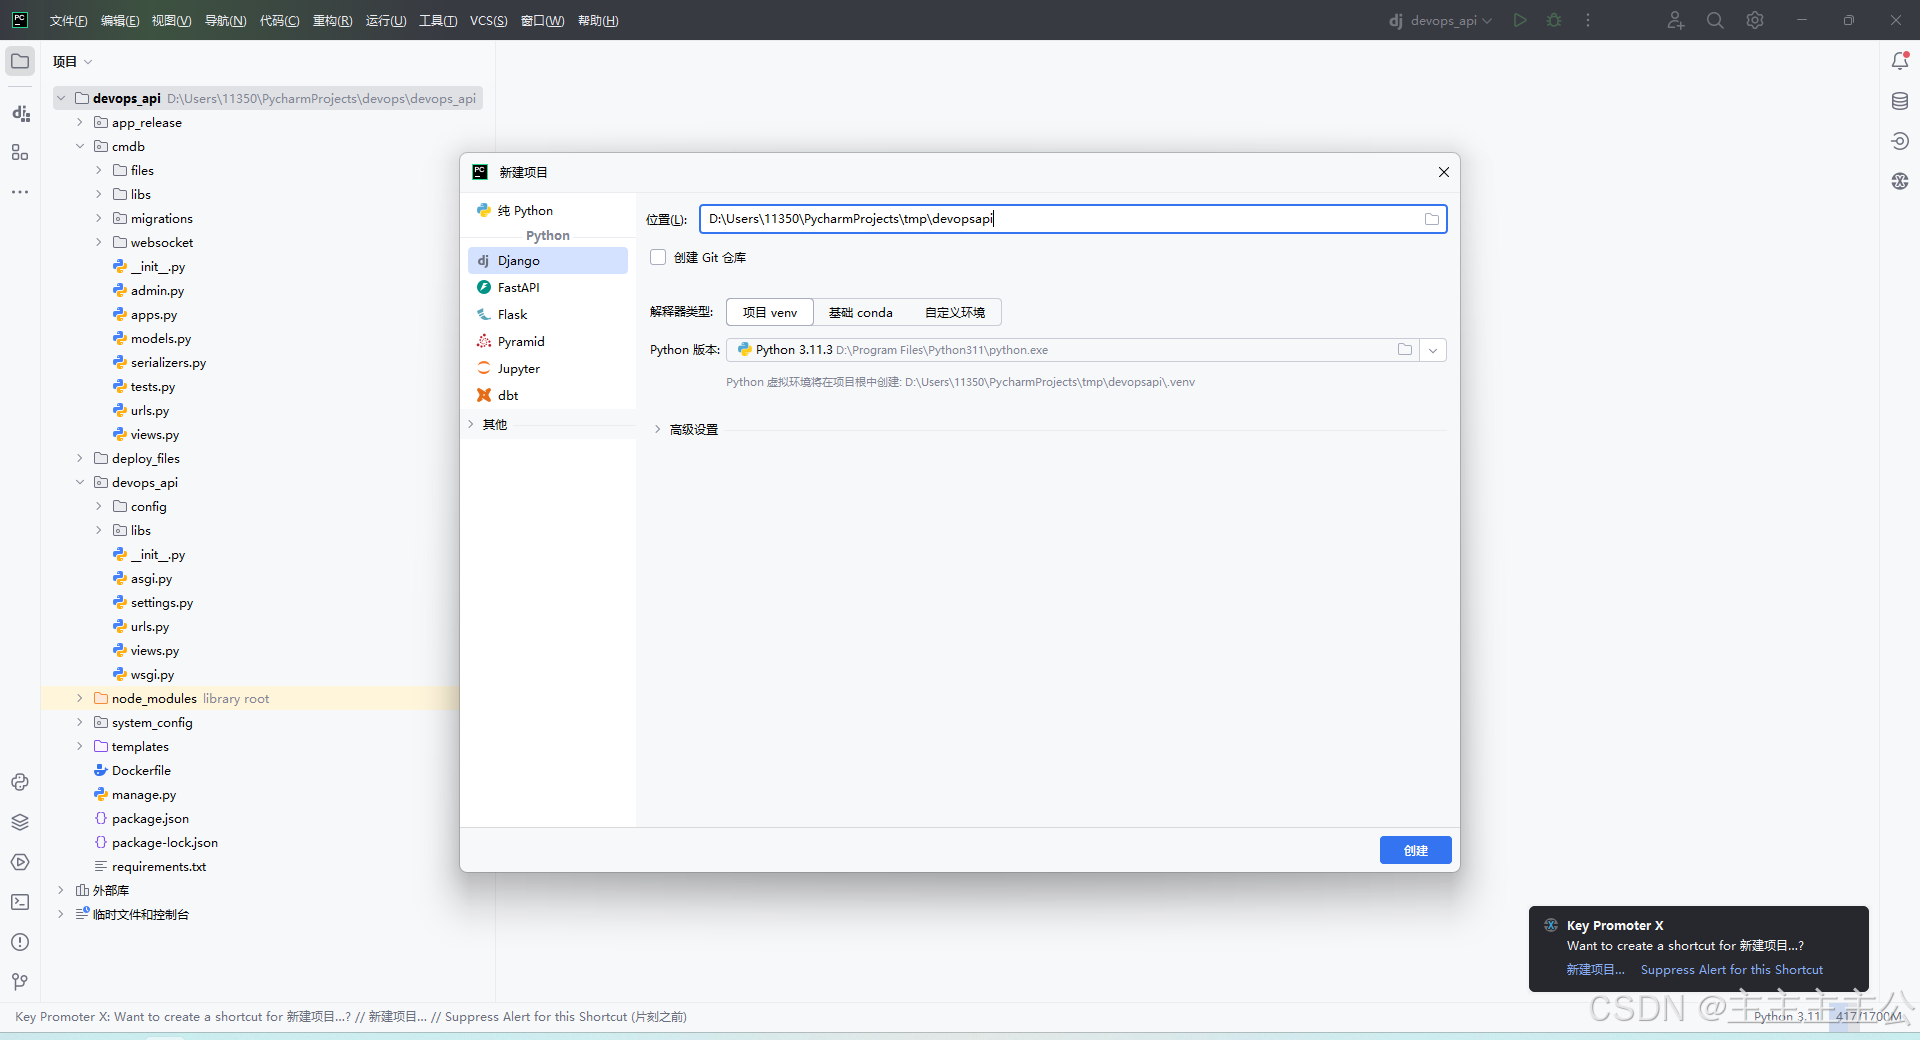This screenshot has height=1040, width=1920.
Task: Run devops_api with the green play icon
Action: click(x=1520, y=20)
